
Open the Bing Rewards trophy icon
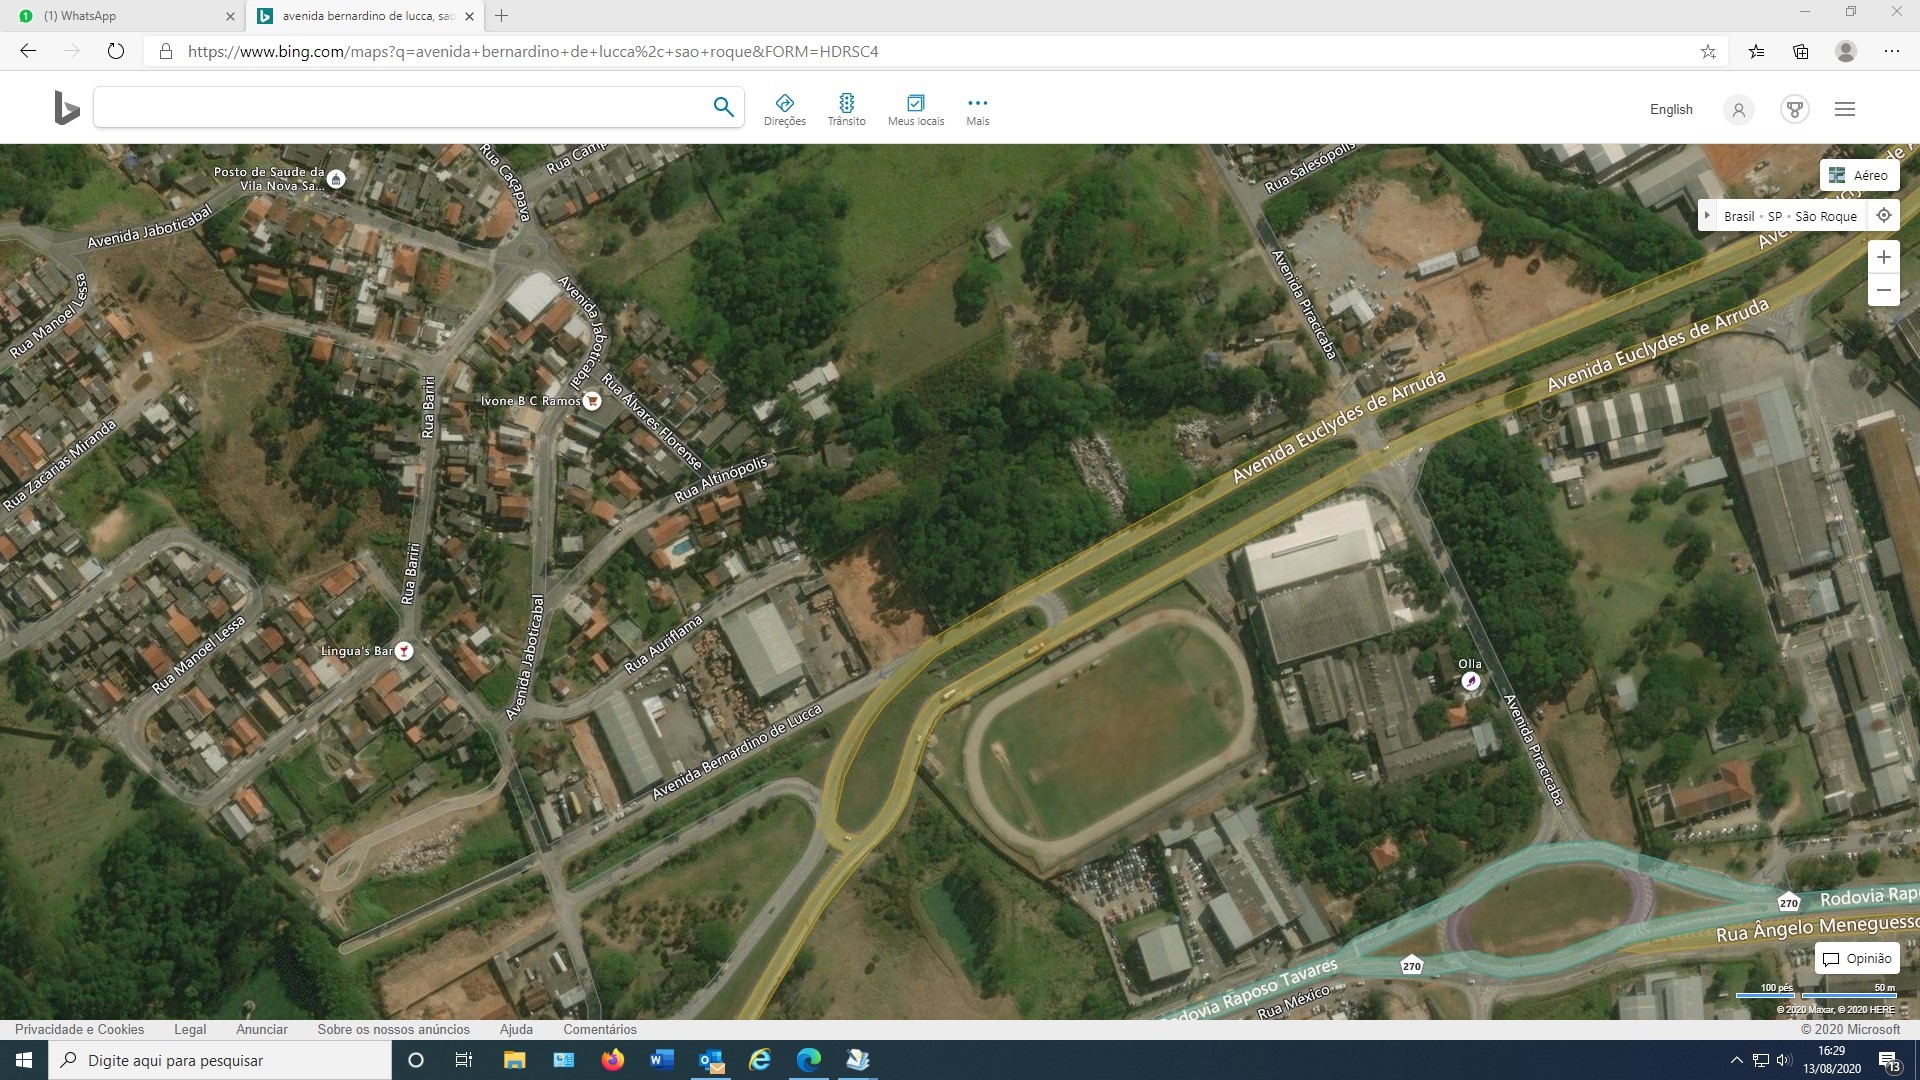[x=1795, y=109]
